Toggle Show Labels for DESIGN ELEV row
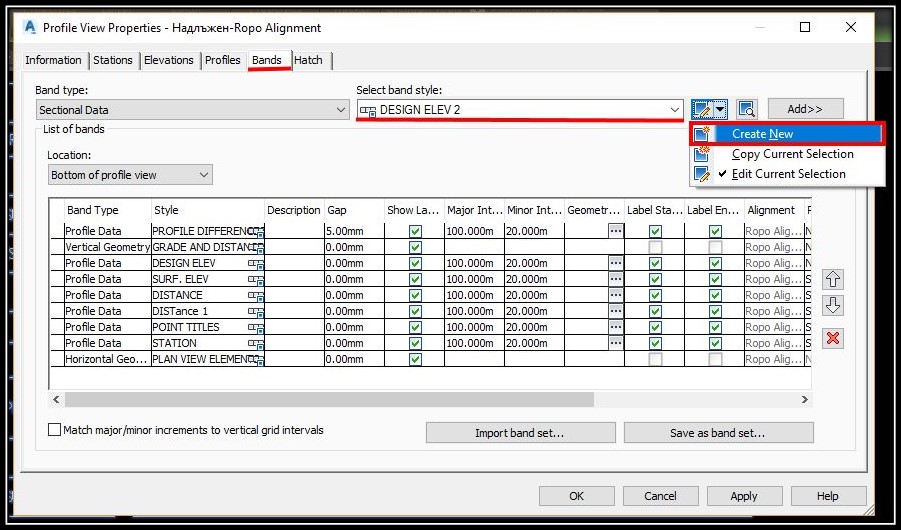The width and height of the screenshot is (901, 530). (415, 263)
